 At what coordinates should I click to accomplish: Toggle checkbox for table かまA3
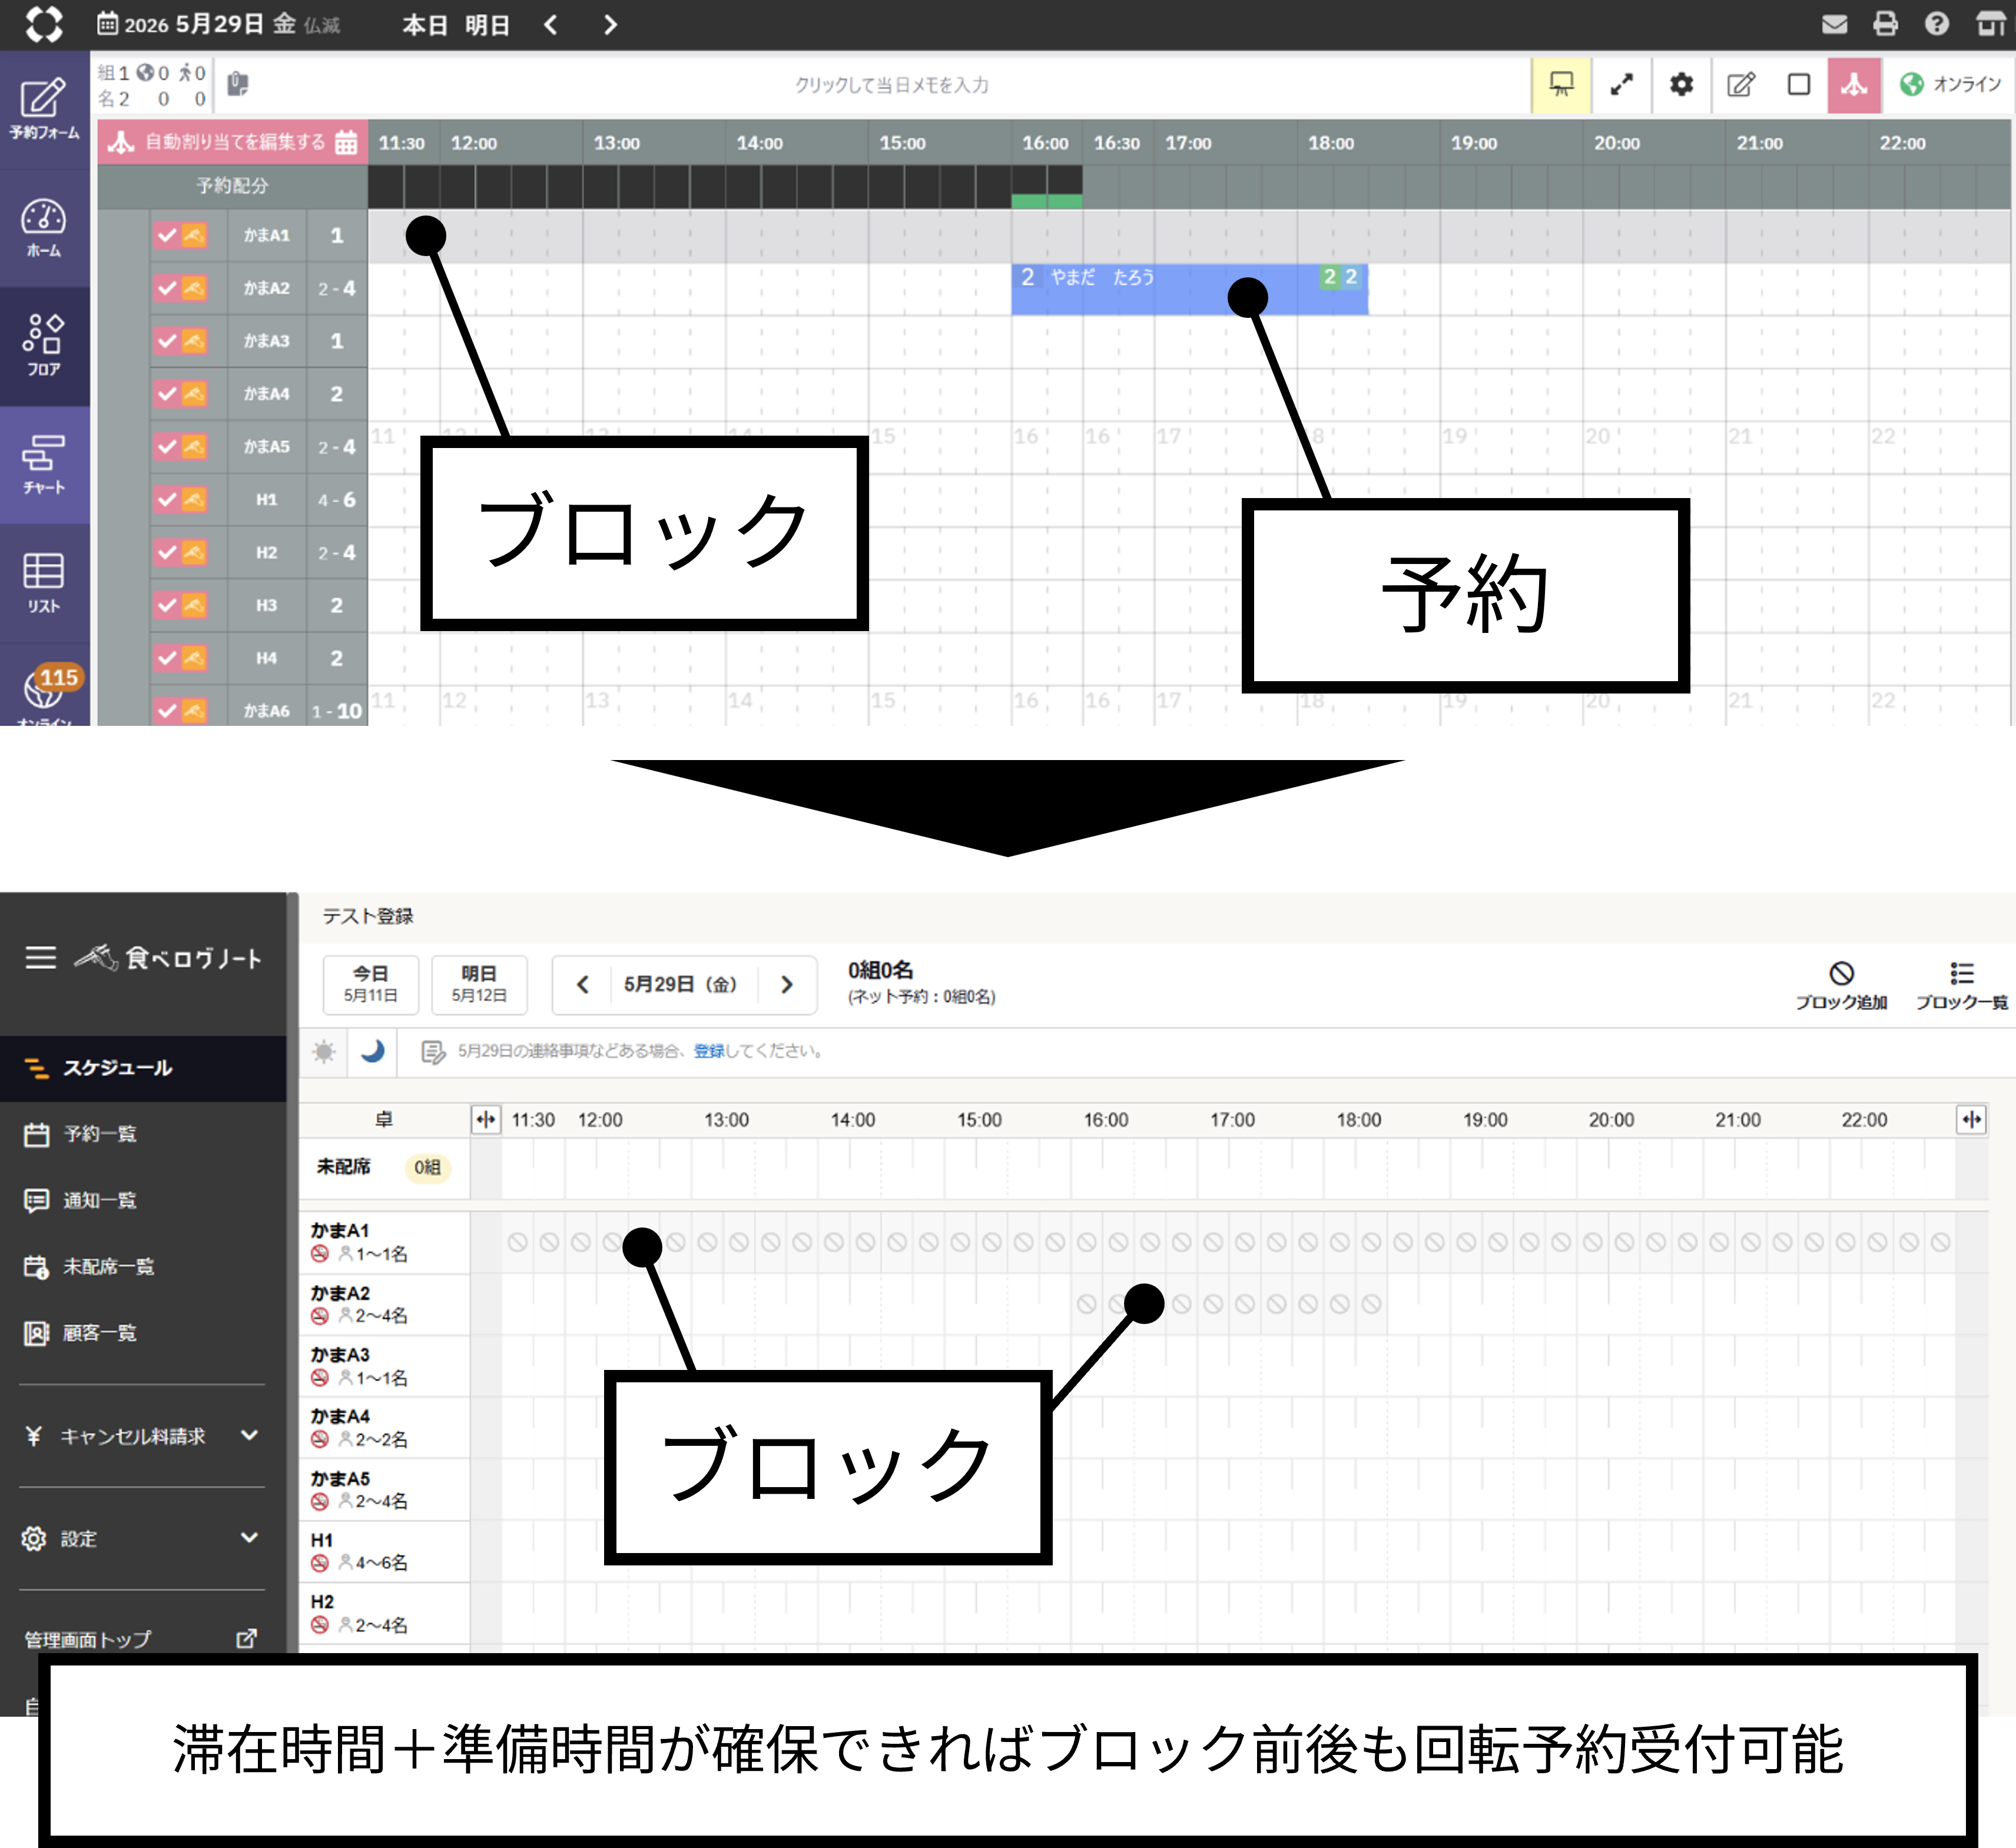click(167, 341)
